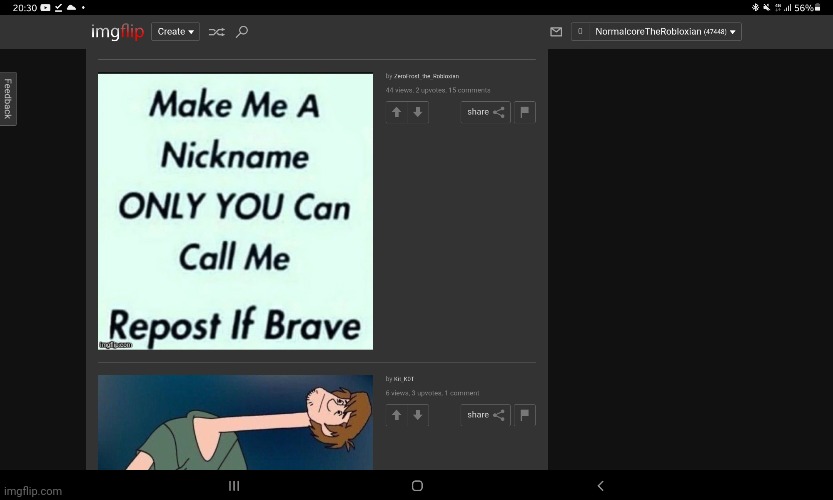The image size is (833, 500).
Task: Upvote the Kit_KDT meme post
Action: [x=396, y=415]
